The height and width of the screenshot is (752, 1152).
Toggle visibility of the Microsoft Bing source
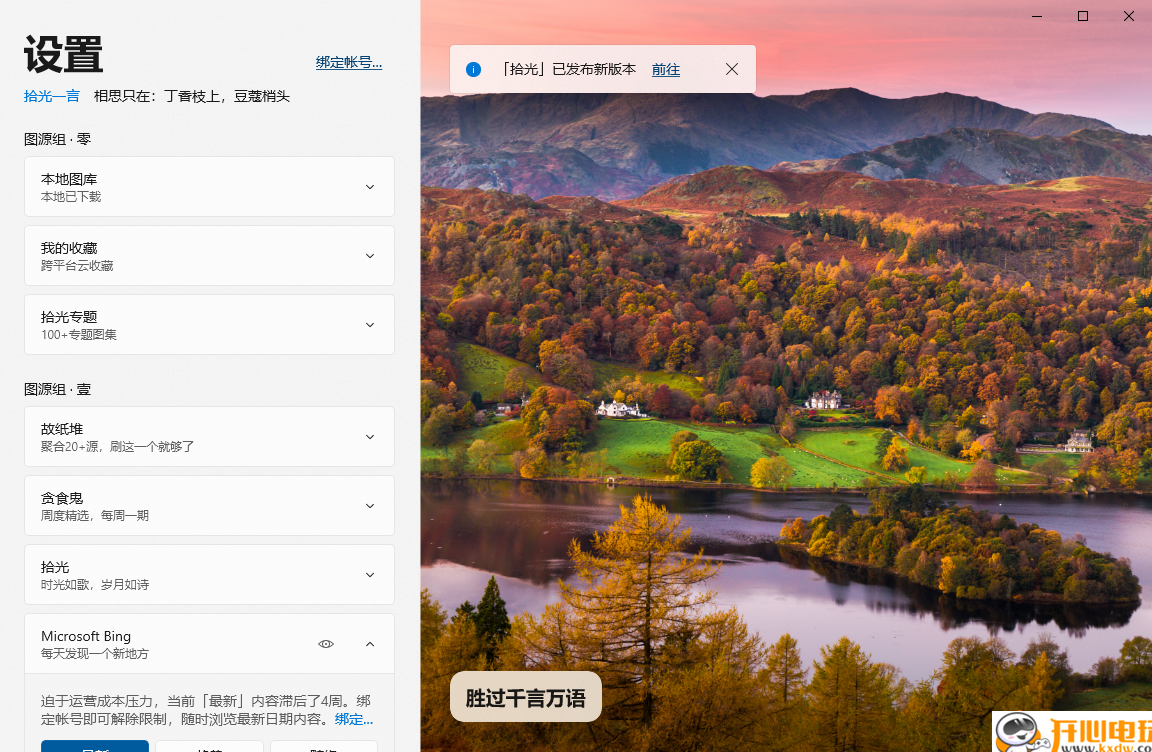(326, 643)
